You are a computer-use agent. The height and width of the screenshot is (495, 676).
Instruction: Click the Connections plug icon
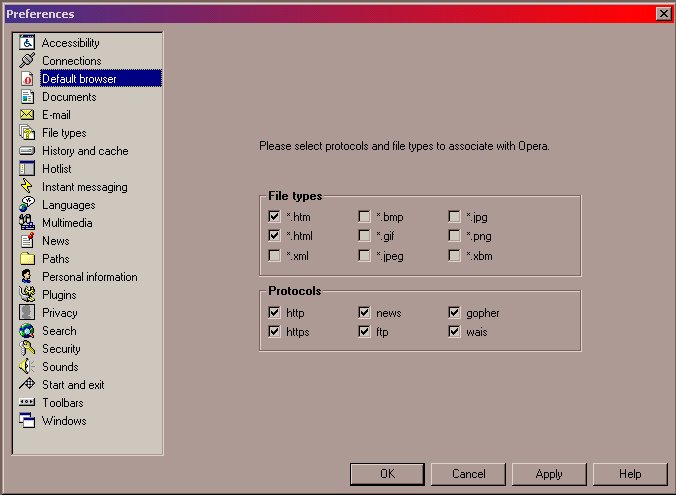(27, 60)
